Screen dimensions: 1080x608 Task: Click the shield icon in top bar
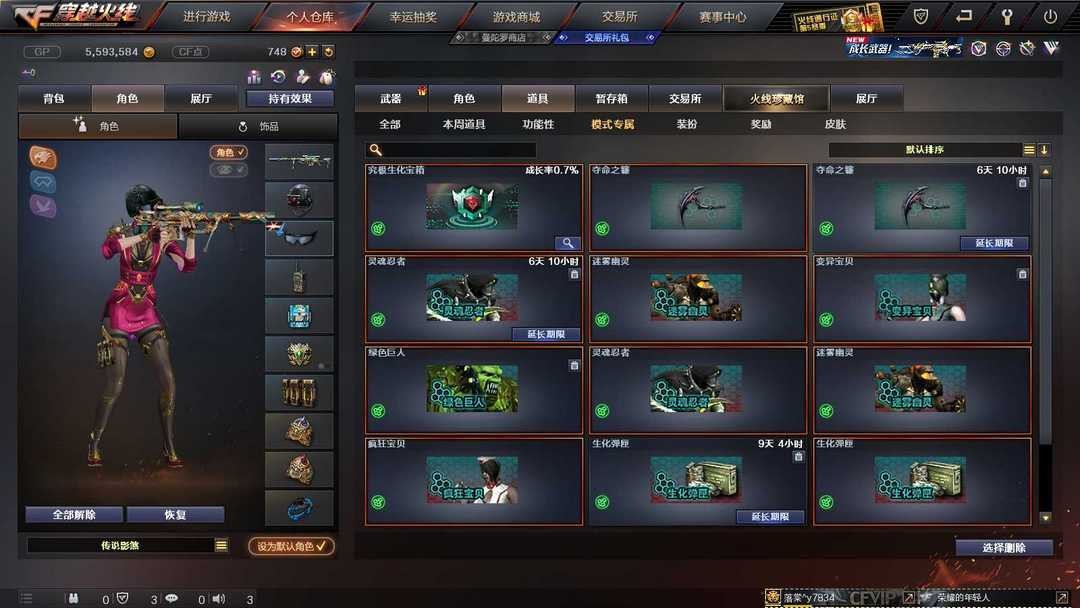(x=920, y=17)
